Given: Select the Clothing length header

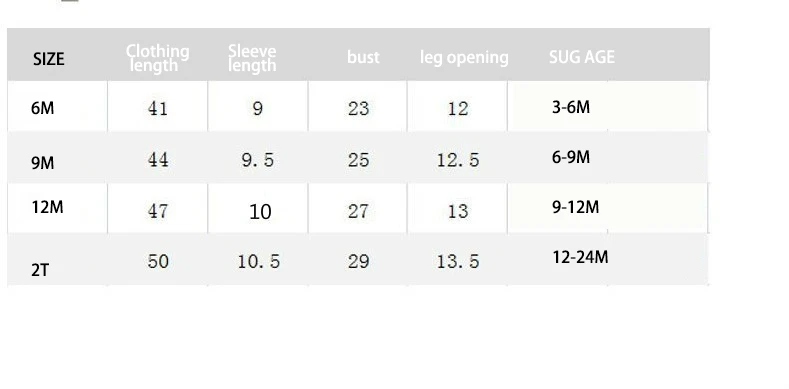Looking at the screenshot, I should pyautogui.click(x=157, y=58).
